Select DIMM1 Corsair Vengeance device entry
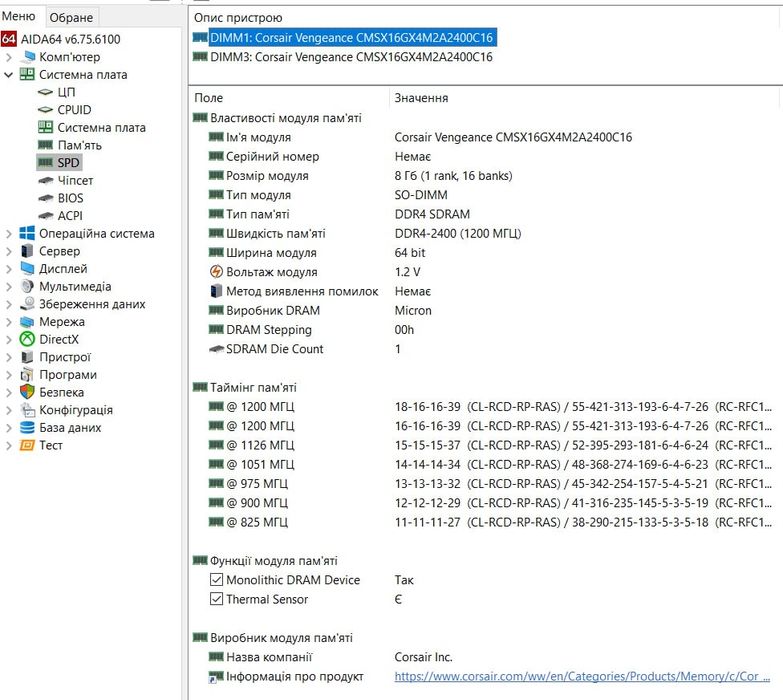 tap(351, 37)
